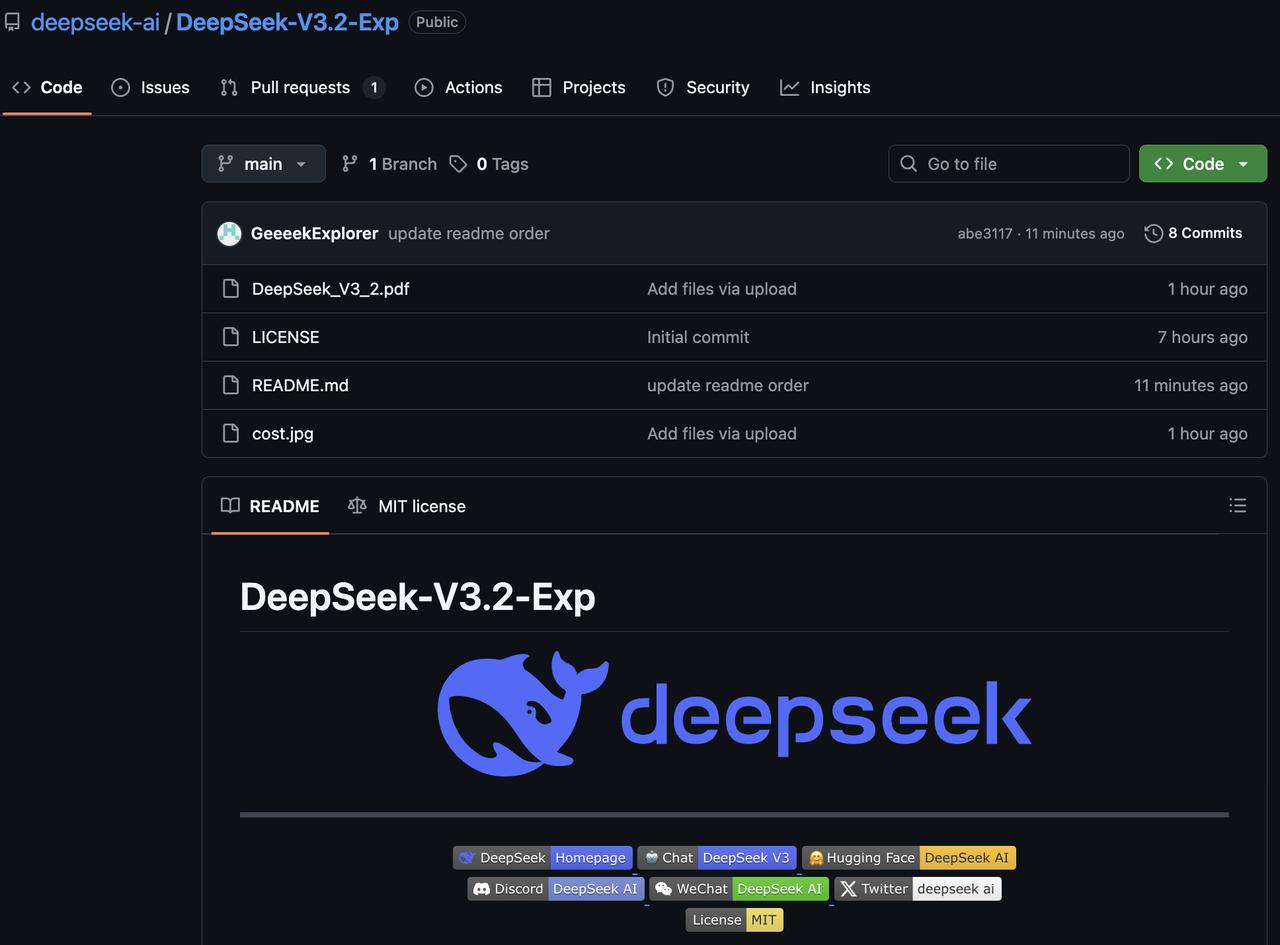1280x945 pixels.
Task: Click the deepseek-ai owner link
Action: 95,22
